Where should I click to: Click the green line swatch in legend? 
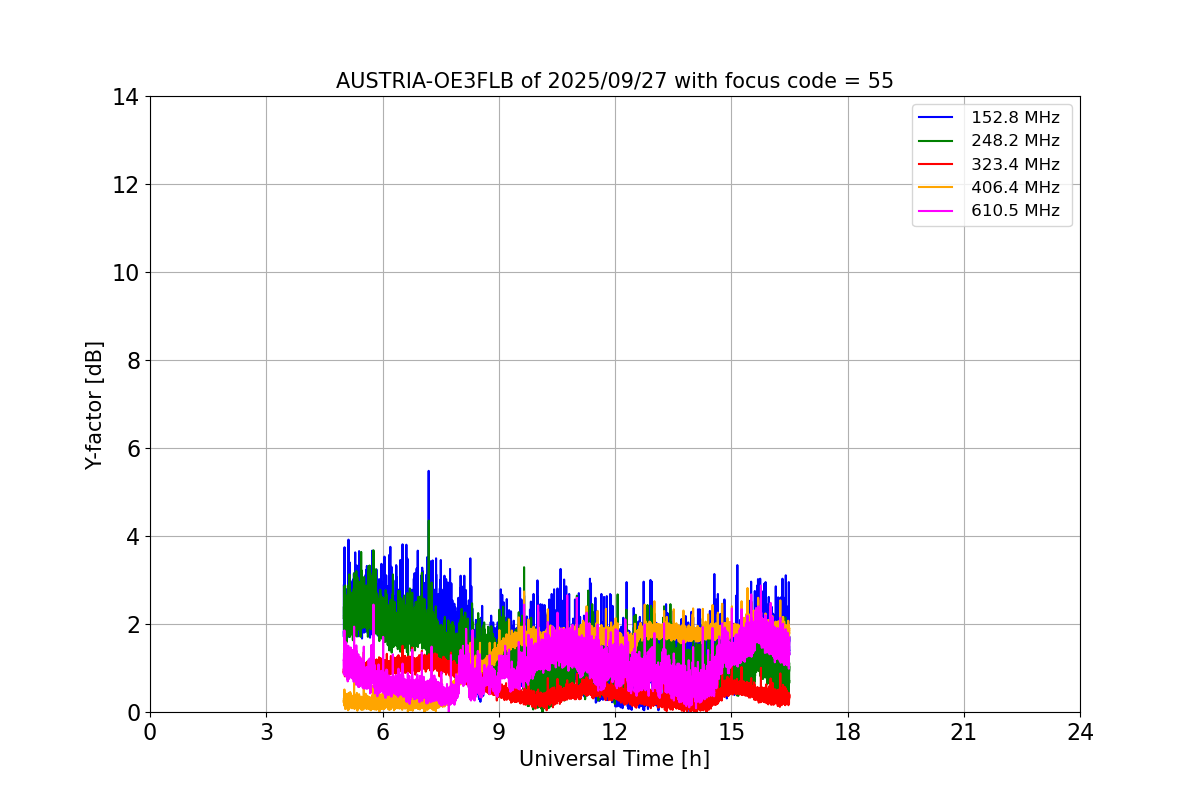(x=936, y=141)
